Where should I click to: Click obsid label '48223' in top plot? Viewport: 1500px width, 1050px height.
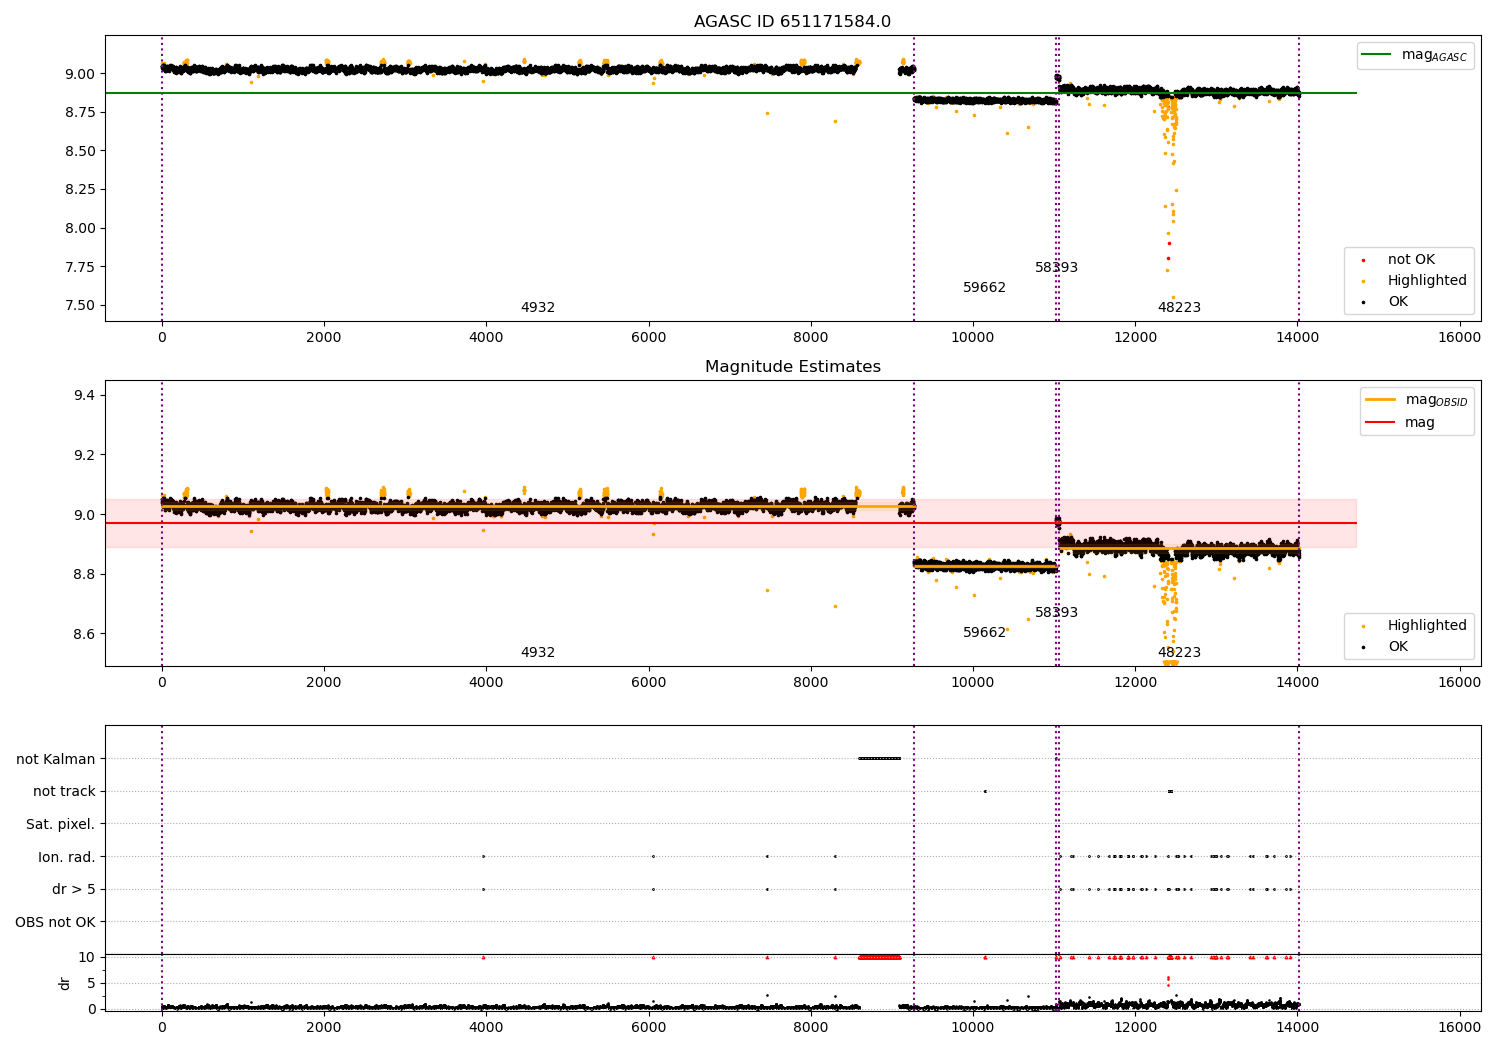pos(1179,308)
